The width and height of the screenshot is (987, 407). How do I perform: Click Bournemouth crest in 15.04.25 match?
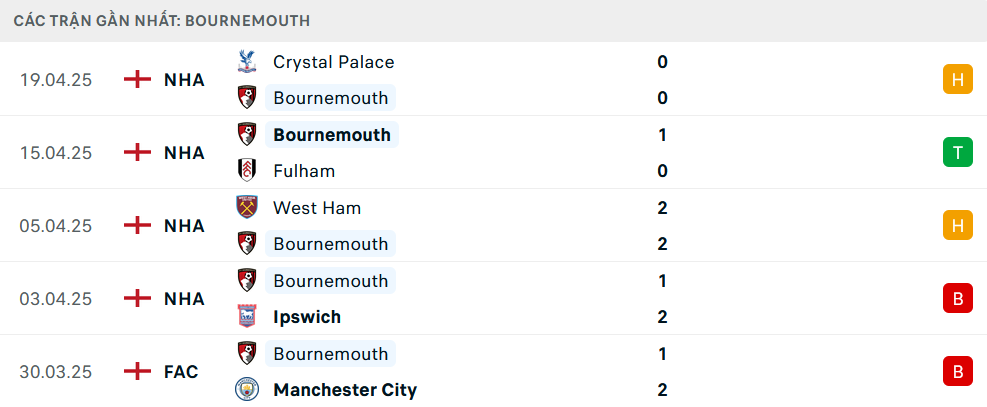point(246,135)
